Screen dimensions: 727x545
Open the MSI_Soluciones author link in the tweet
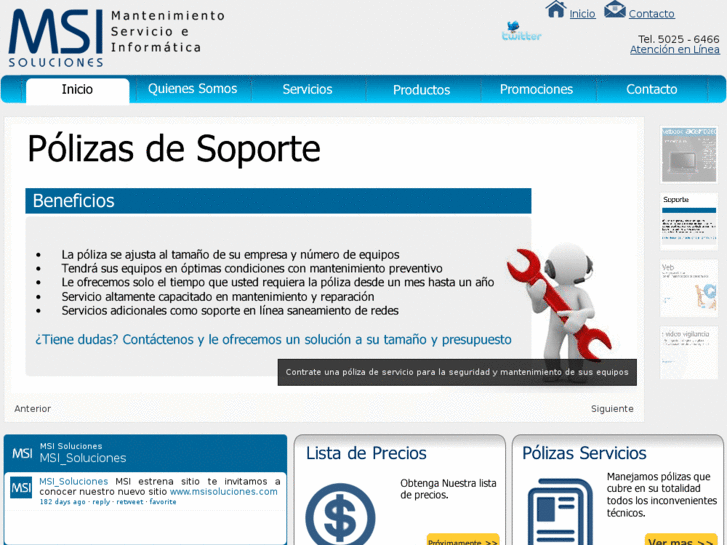(x=73, y=481)
